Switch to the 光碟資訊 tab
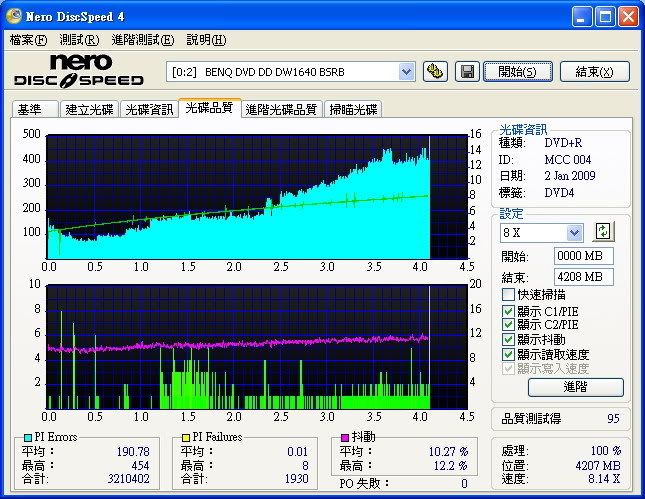Viewport: 645px width, 499px height. pyautogui.click(x=149, y=109)
